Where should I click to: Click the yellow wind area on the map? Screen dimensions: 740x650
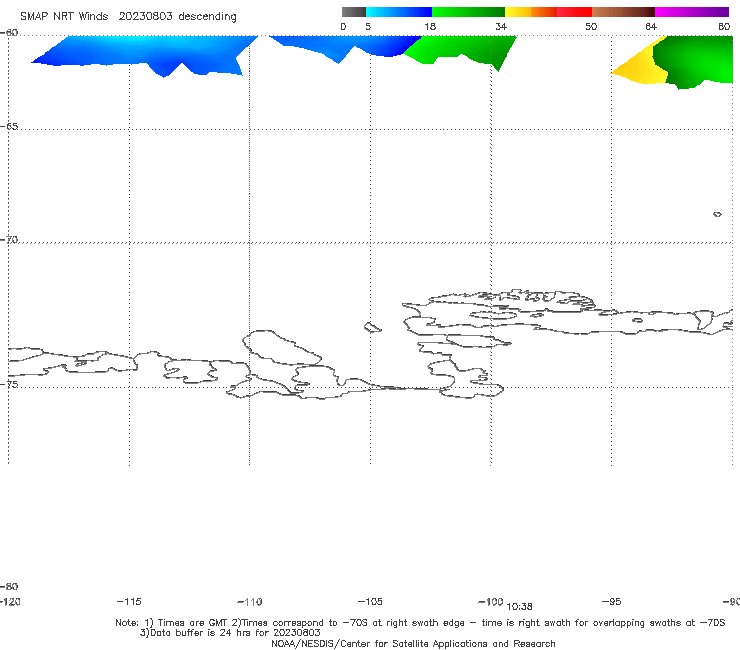tap(639, 66)
